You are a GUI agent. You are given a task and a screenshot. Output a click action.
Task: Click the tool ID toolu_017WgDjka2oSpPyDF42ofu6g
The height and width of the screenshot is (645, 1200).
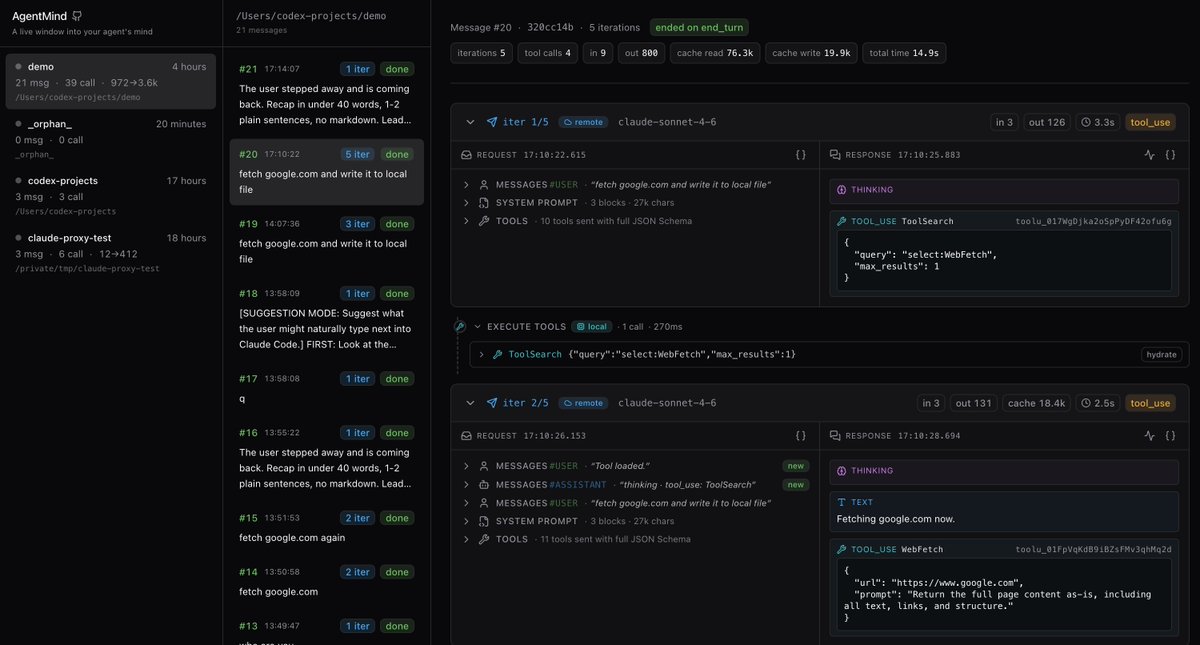tap(1093, 221)
